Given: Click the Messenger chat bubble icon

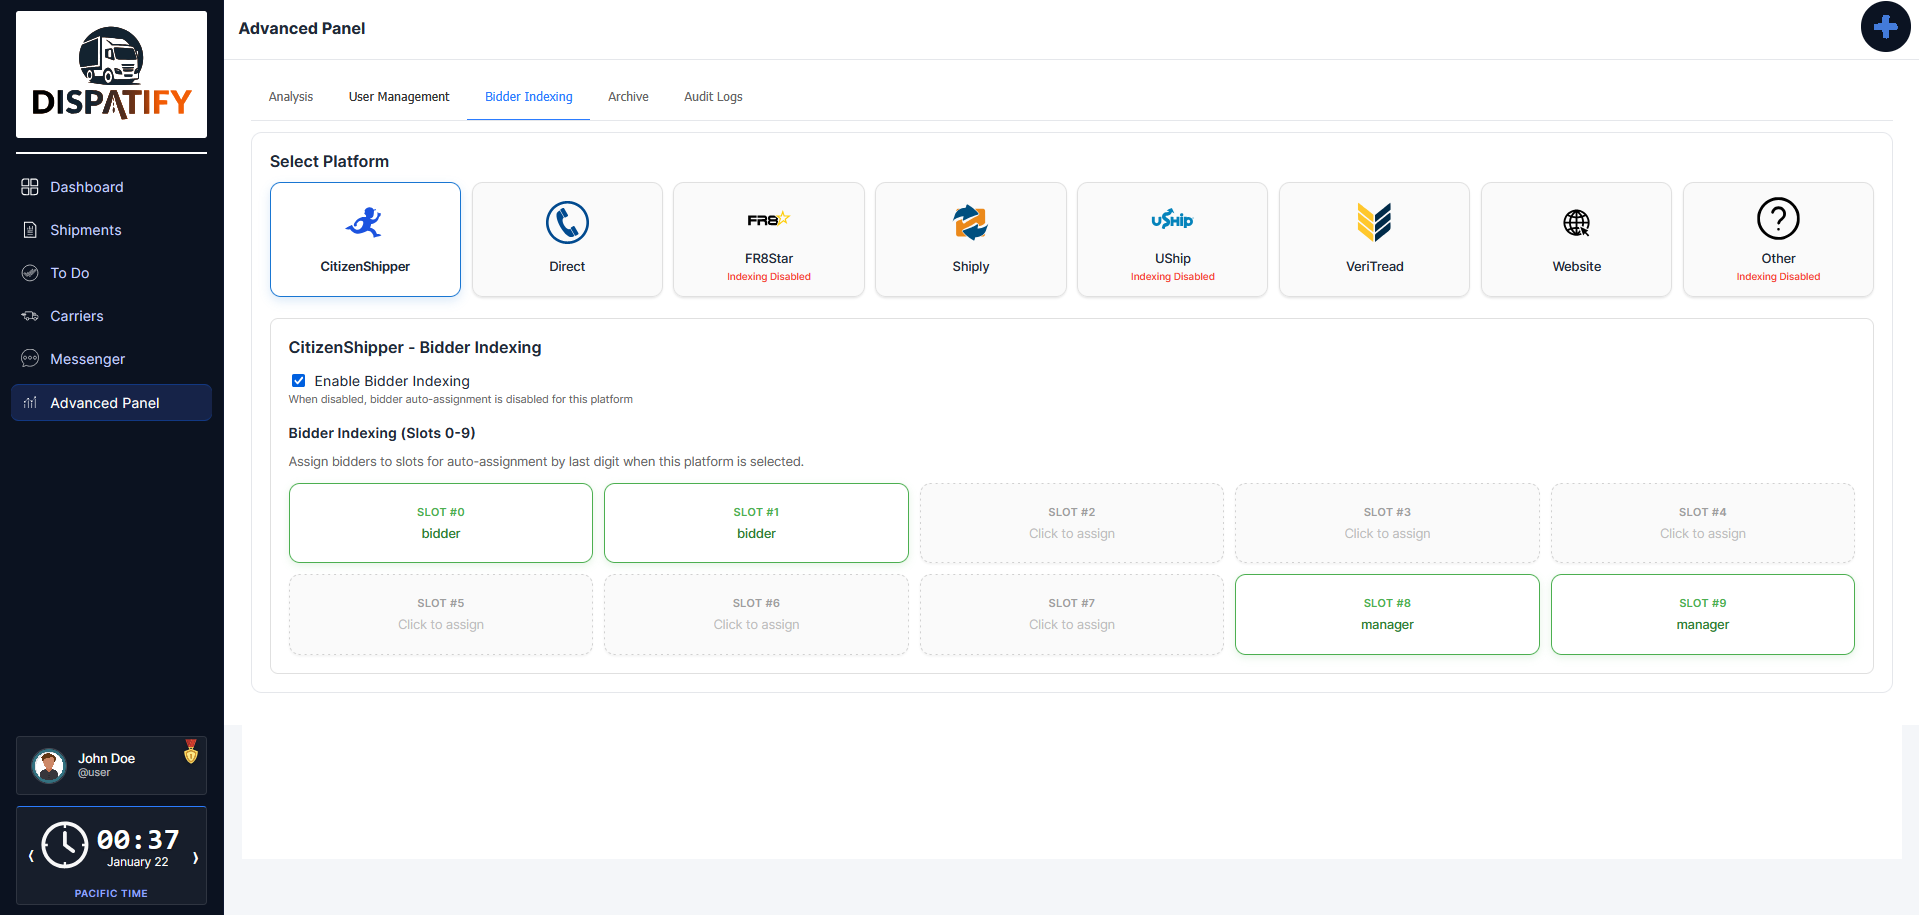Looking at the screenshot, I should [x=30, y=359].
